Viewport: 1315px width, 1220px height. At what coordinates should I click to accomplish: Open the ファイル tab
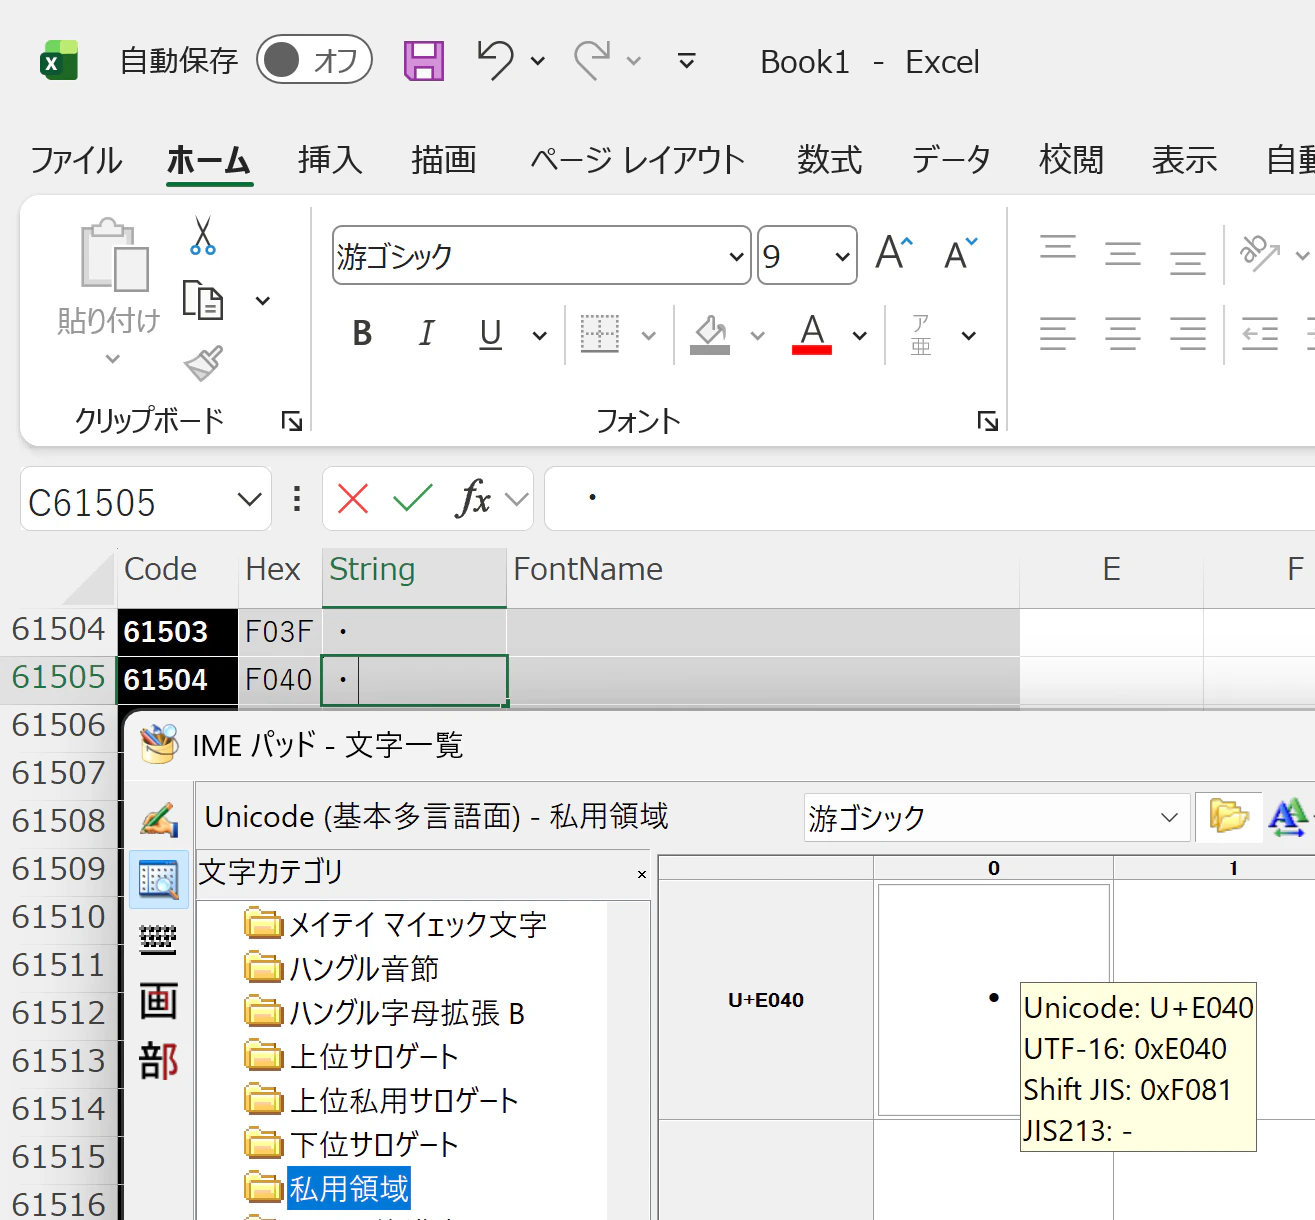pos(76,160)
